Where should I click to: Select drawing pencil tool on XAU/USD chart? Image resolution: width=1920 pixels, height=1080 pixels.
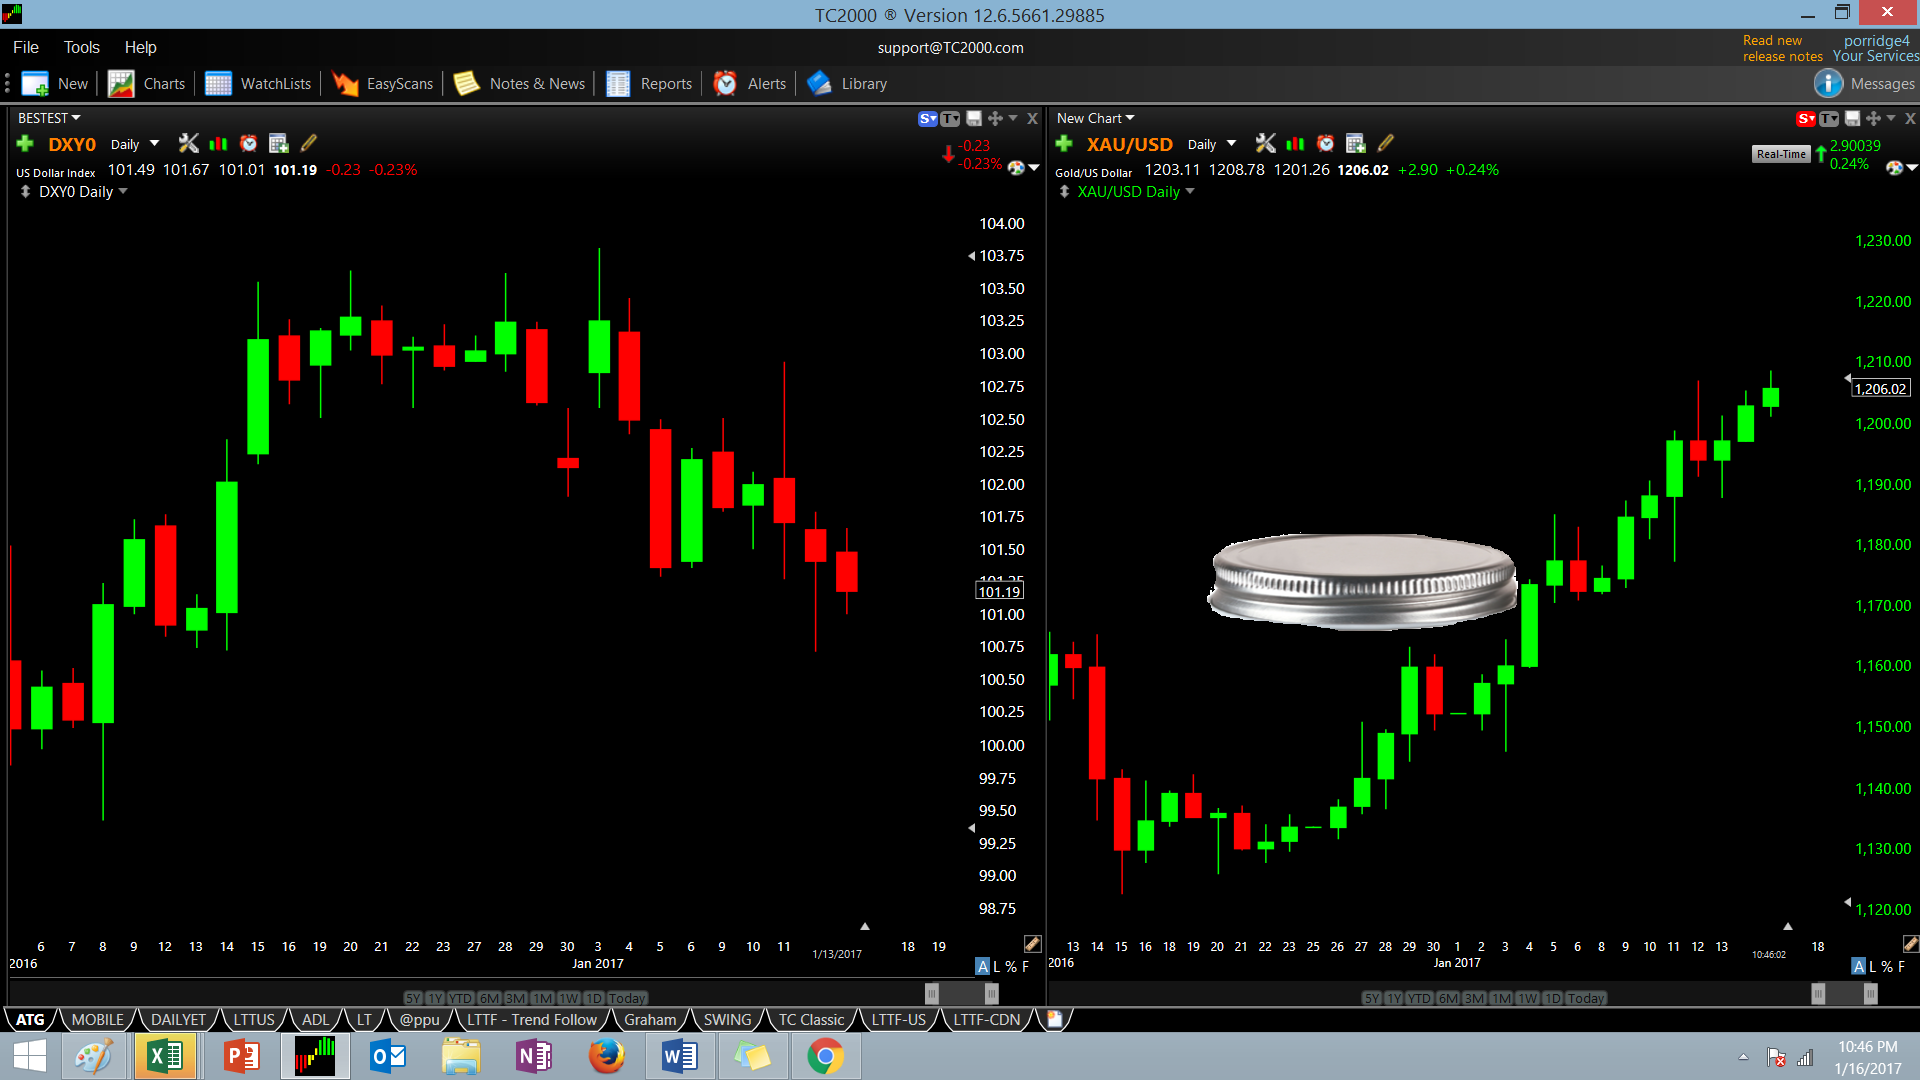(1386, 144)
